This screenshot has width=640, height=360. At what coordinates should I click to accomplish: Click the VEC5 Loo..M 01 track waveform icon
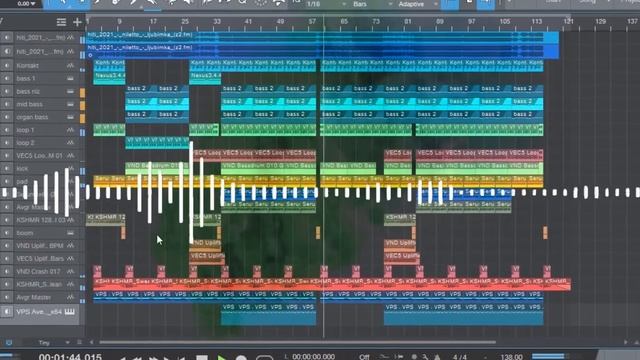click(x=71, y=156)
